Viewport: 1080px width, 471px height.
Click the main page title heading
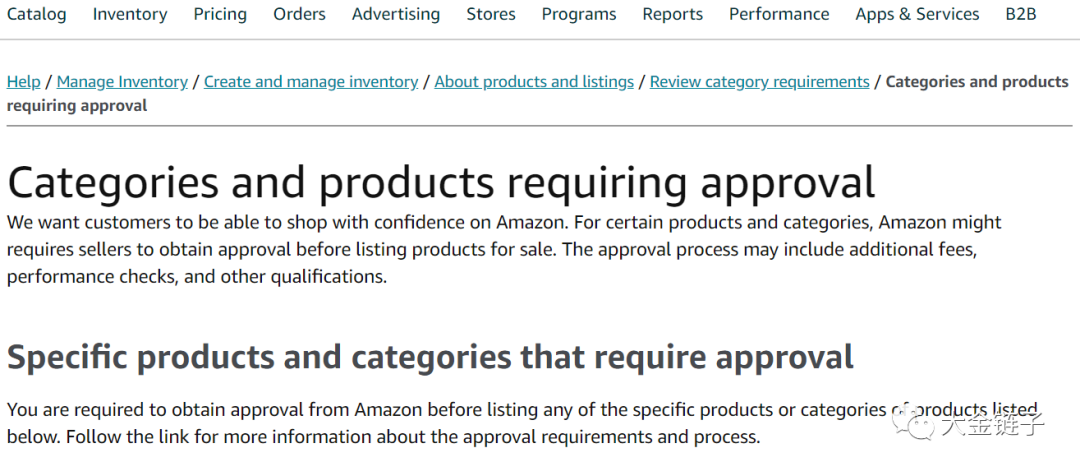[x=442, y=182]
